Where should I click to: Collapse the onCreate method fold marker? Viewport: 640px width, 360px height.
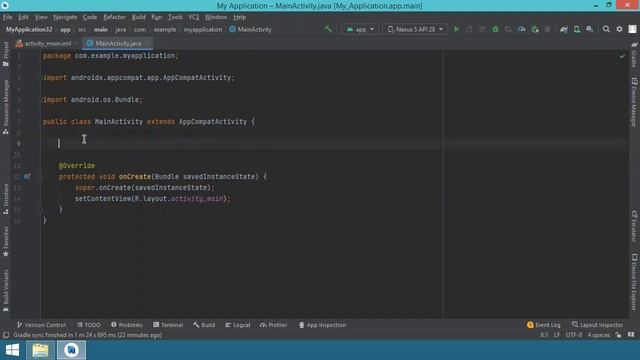coord(40,177)
